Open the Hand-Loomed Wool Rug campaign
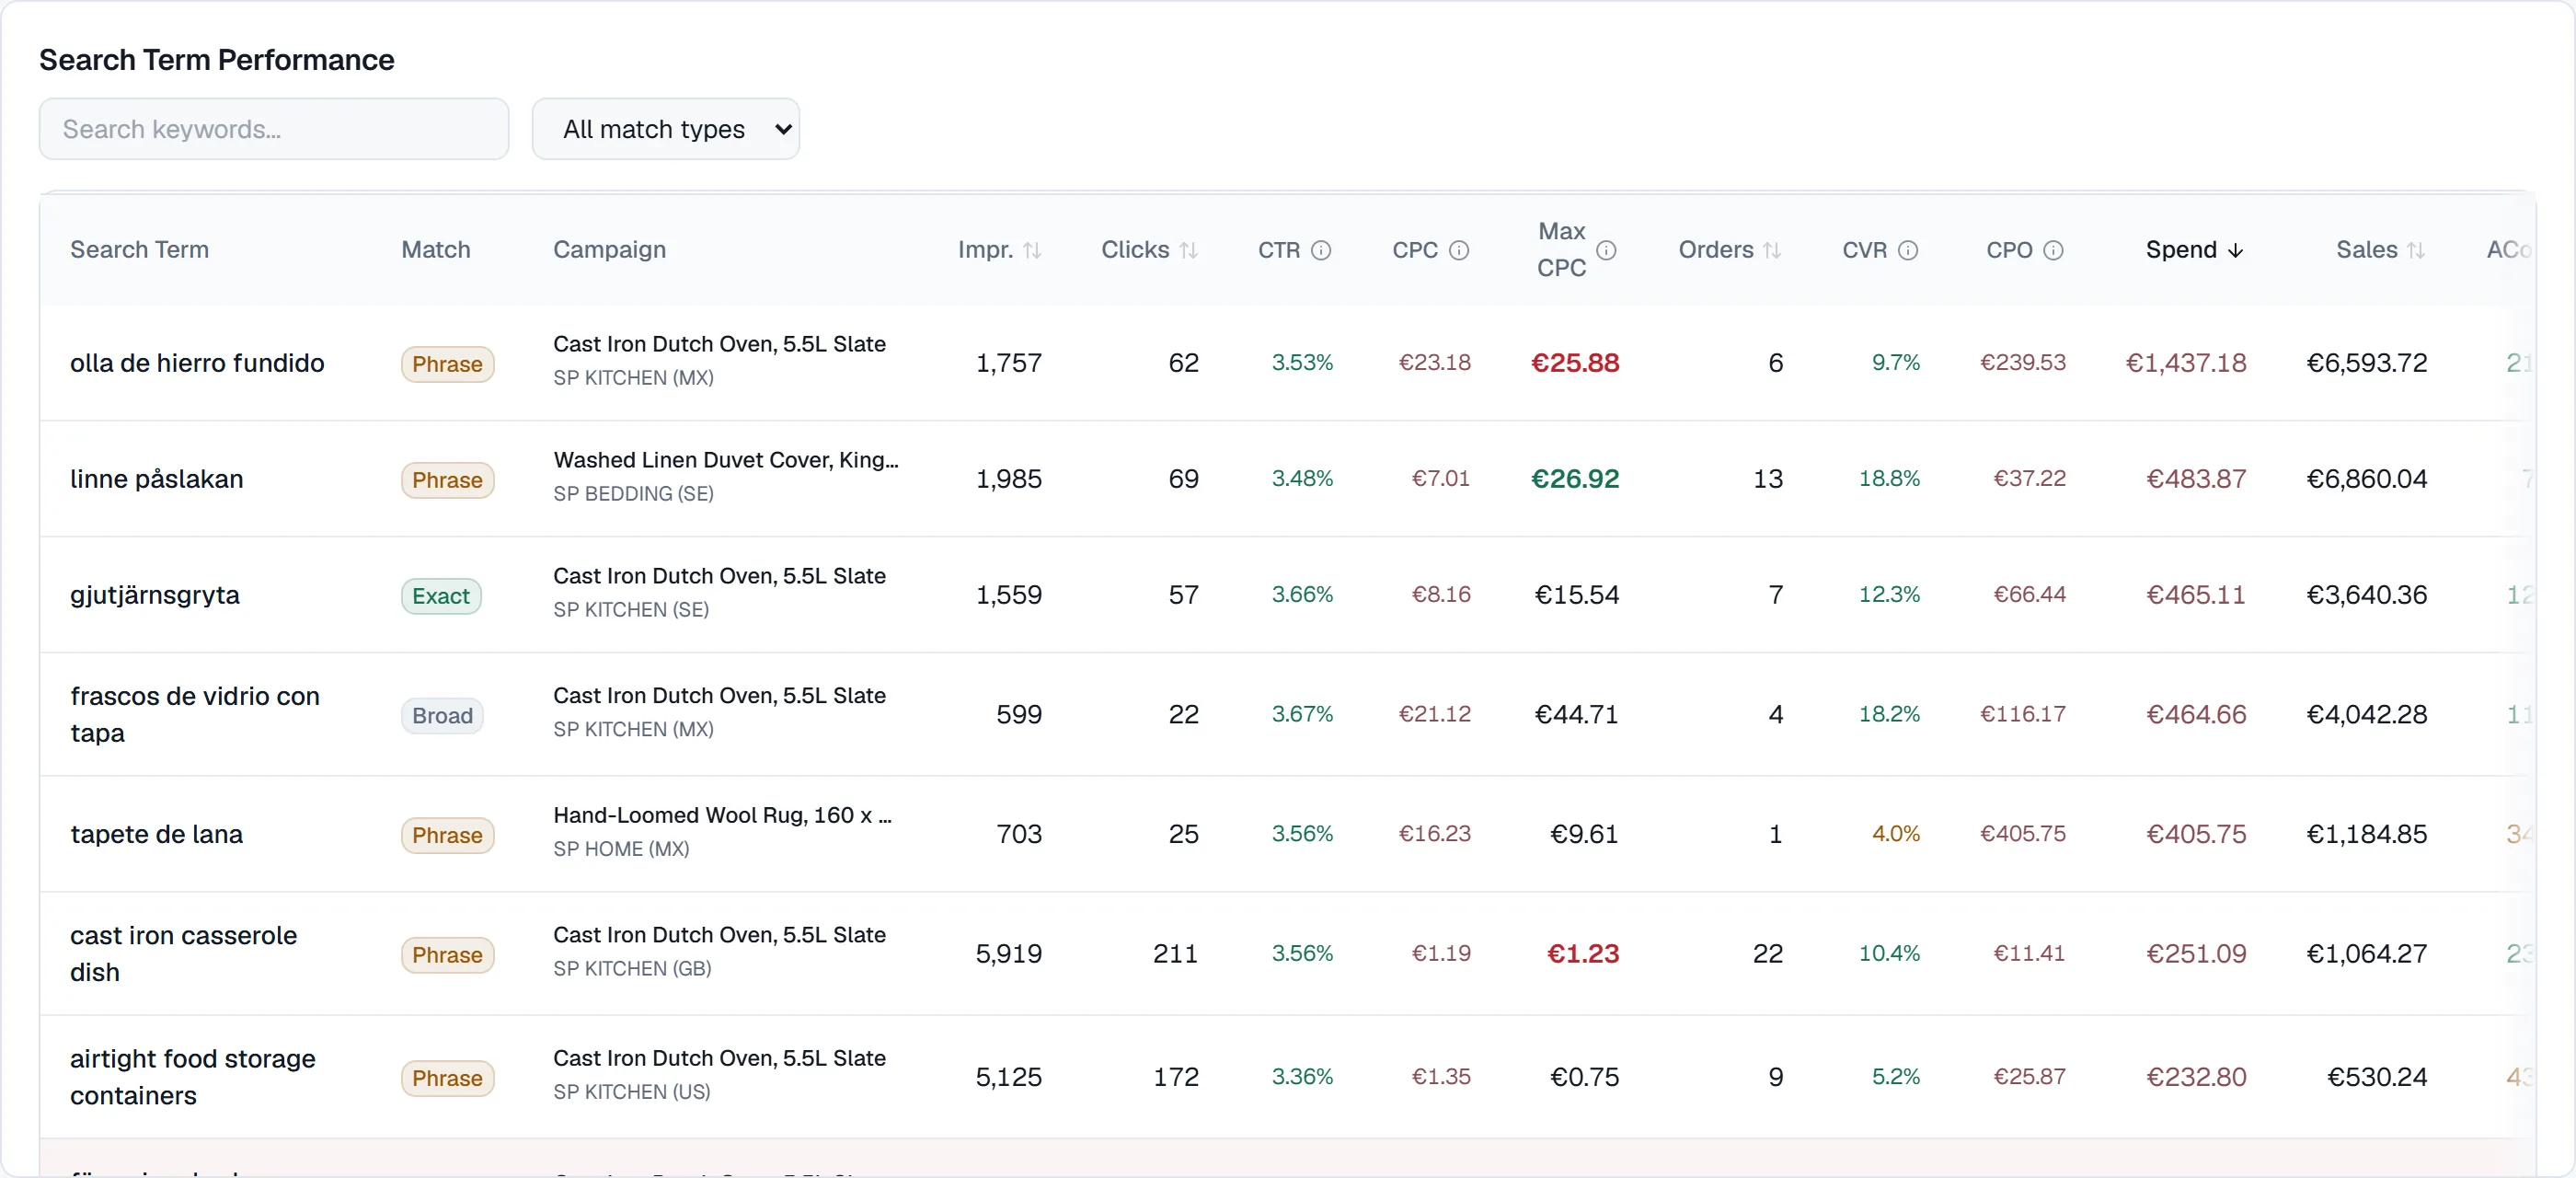 click(x=722, y=815)
